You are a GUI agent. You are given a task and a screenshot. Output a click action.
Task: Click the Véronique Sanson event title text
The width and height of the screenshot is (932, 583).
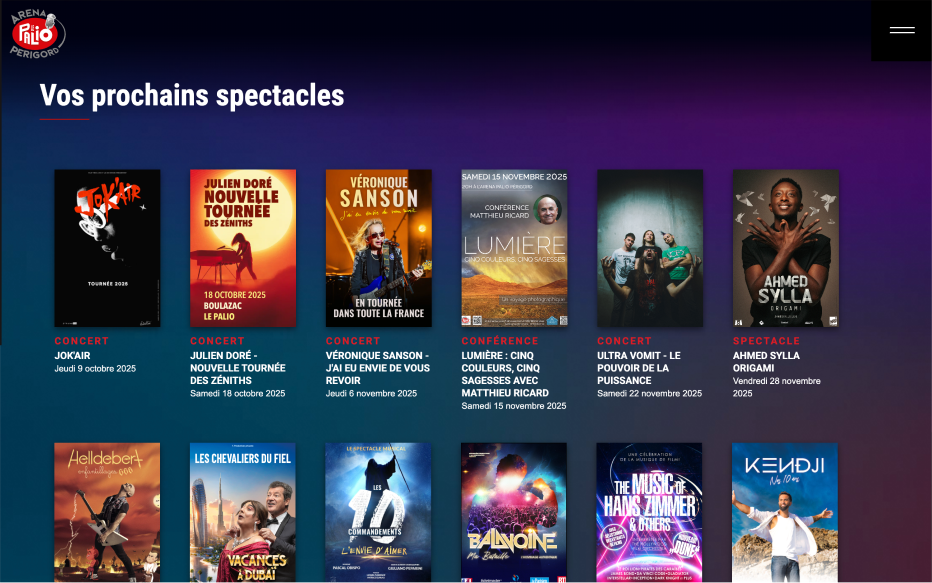[377, 368]
